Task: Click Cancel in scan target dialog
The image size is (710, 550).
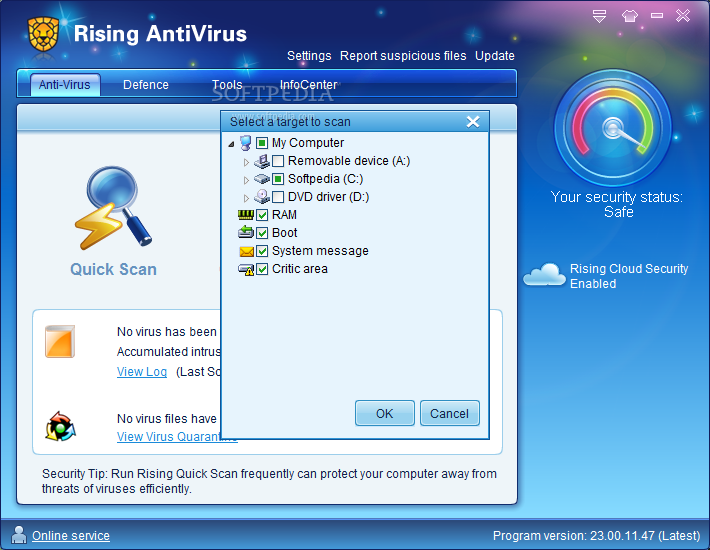Action: (449, 413)
